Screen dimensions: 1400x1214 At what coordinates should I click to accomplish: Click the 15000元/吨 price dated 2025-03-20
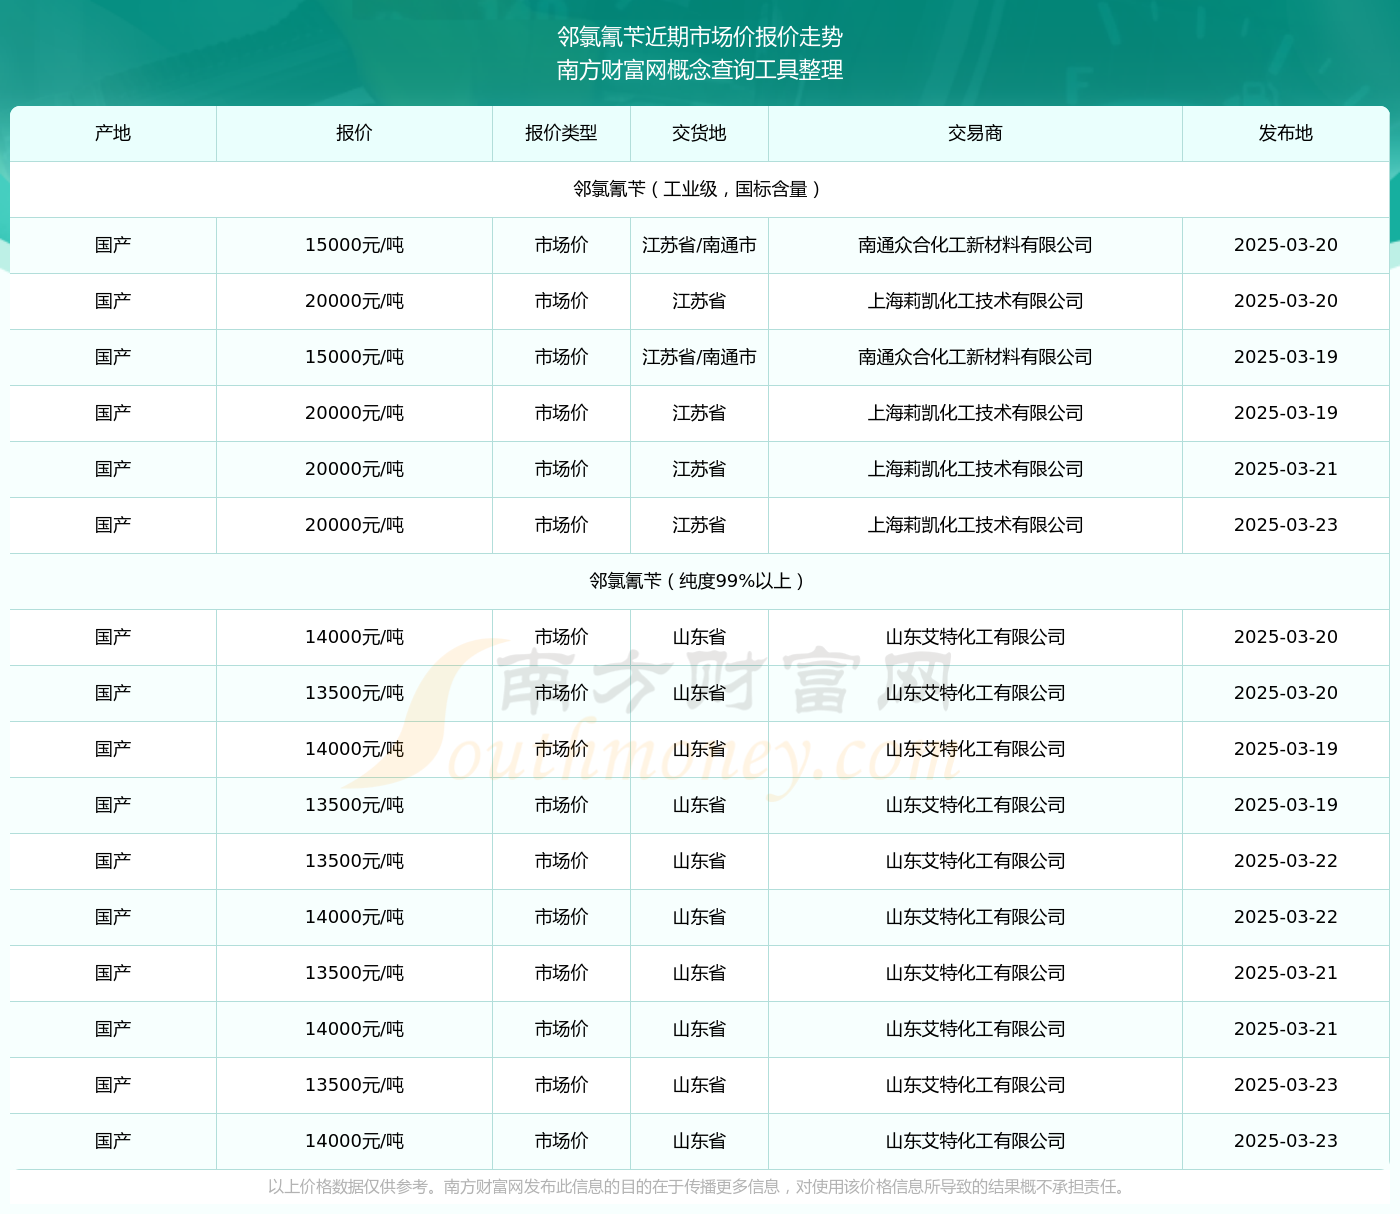pos(354,245)
